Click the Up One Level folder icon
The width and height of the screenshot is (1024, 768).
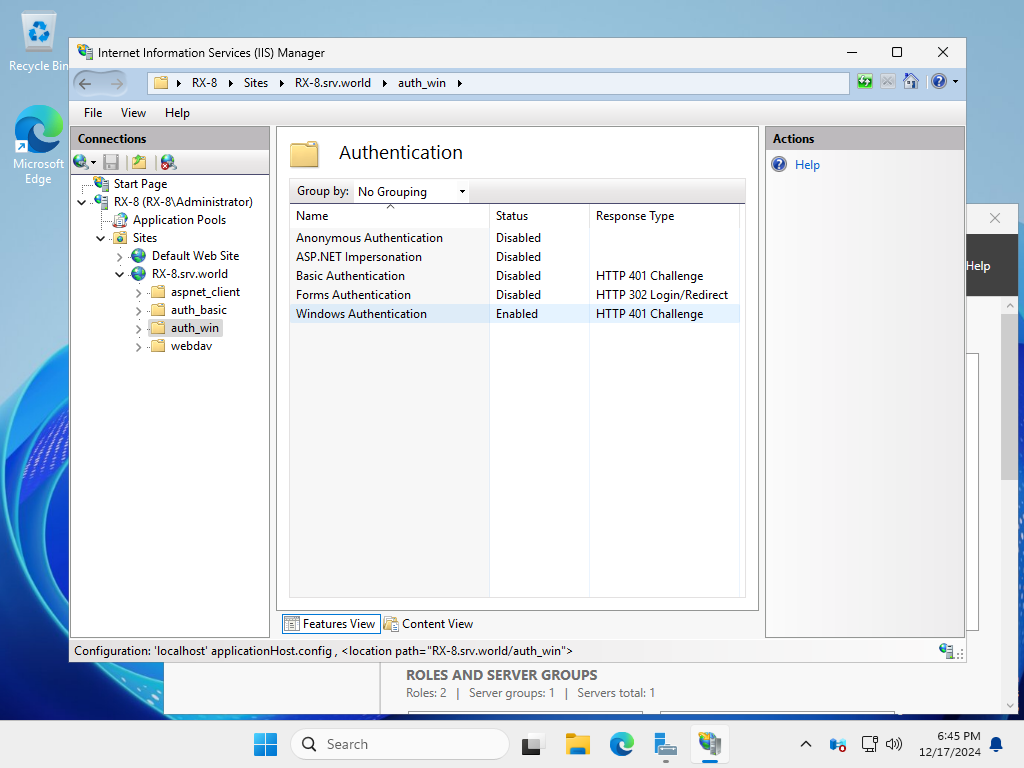tap(139, 162)
